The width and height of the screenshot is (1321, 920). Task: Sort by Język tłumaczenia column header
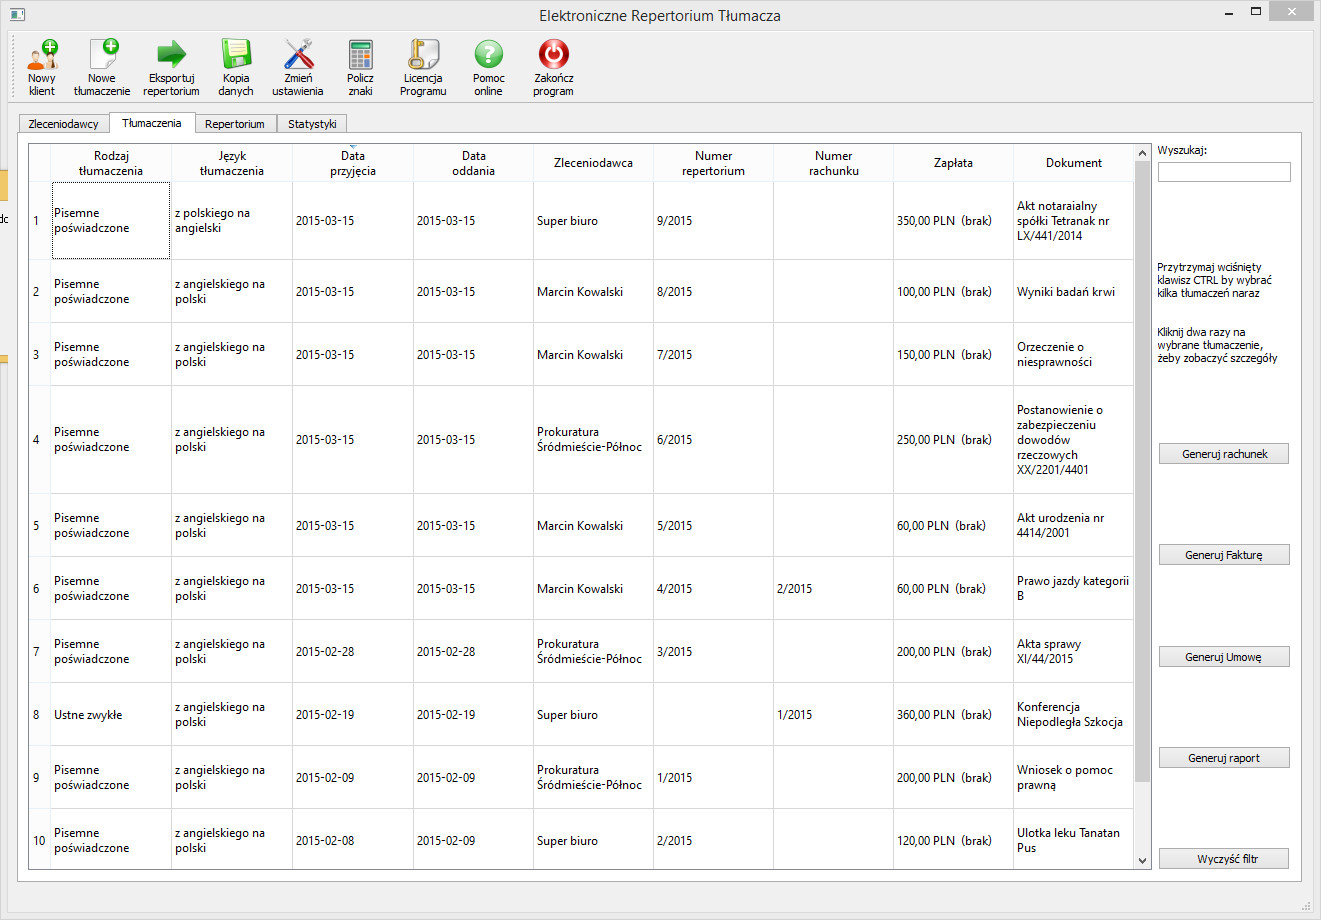(x=232, y=163)
